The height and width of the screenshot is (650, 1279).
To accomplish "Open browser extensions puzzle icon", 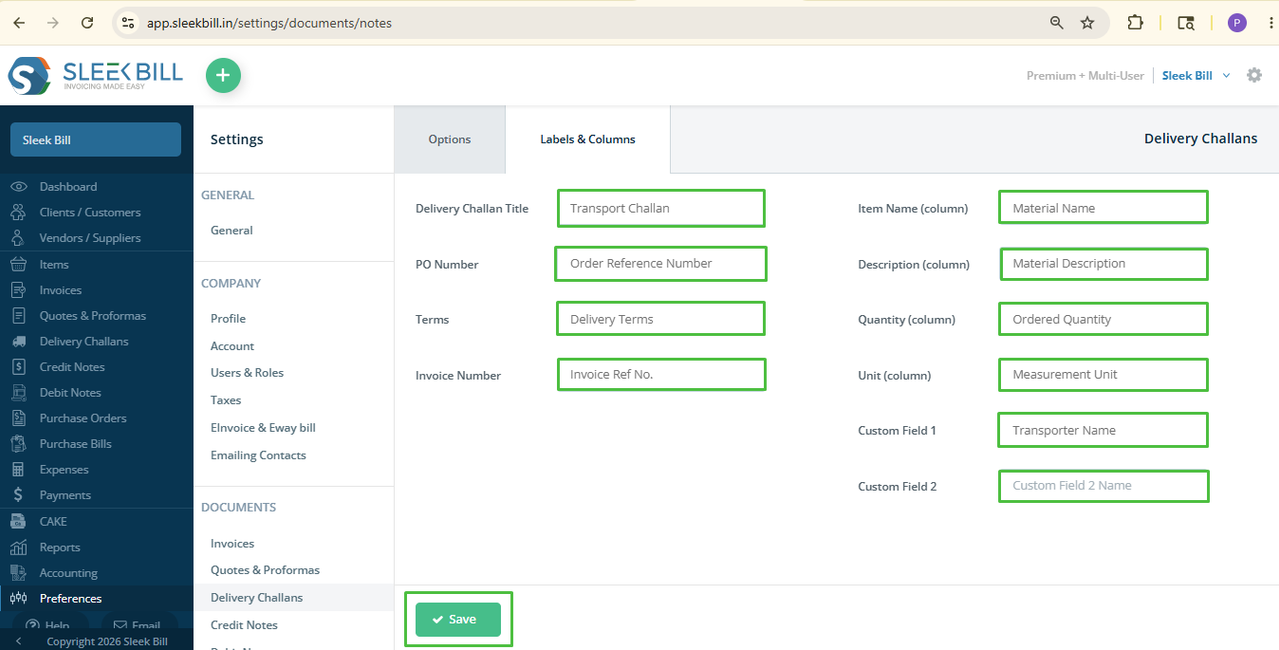I will tap(1135, 22).
